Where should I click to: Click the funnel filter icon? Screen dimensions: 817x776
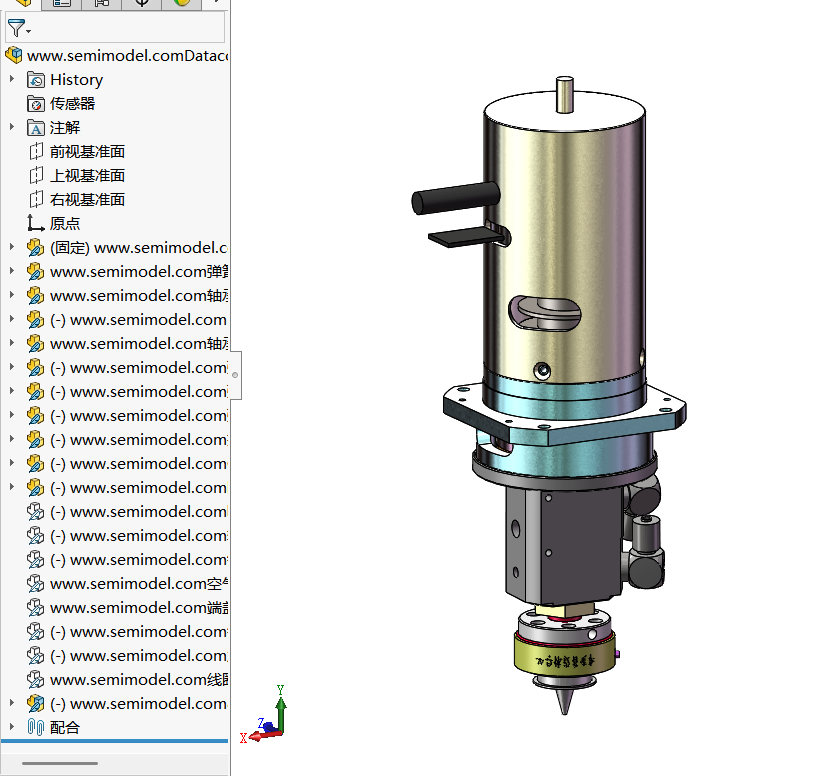[16, 28]
